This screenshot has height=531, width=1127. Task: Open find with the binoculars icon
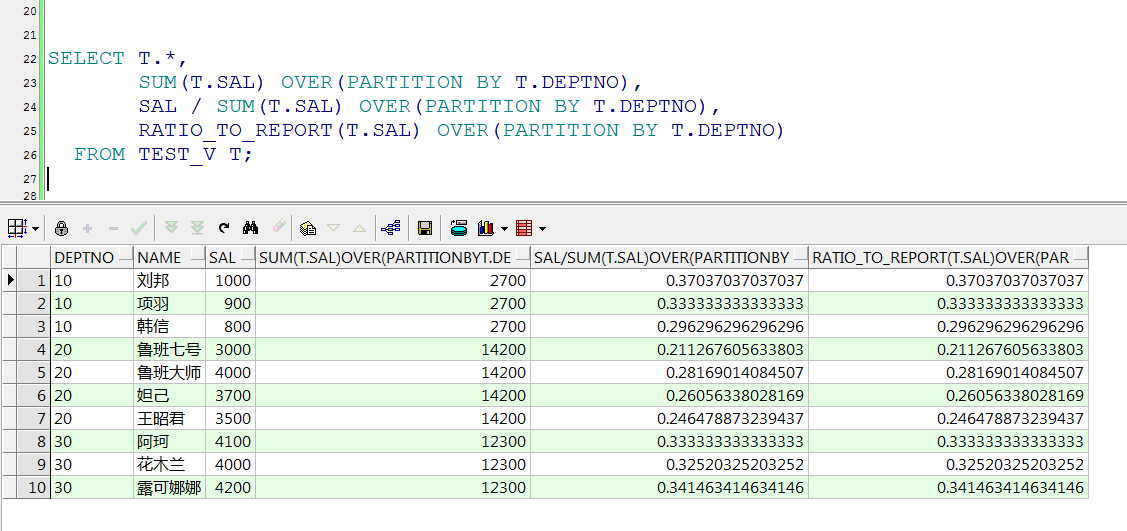[x=250, y=228]
